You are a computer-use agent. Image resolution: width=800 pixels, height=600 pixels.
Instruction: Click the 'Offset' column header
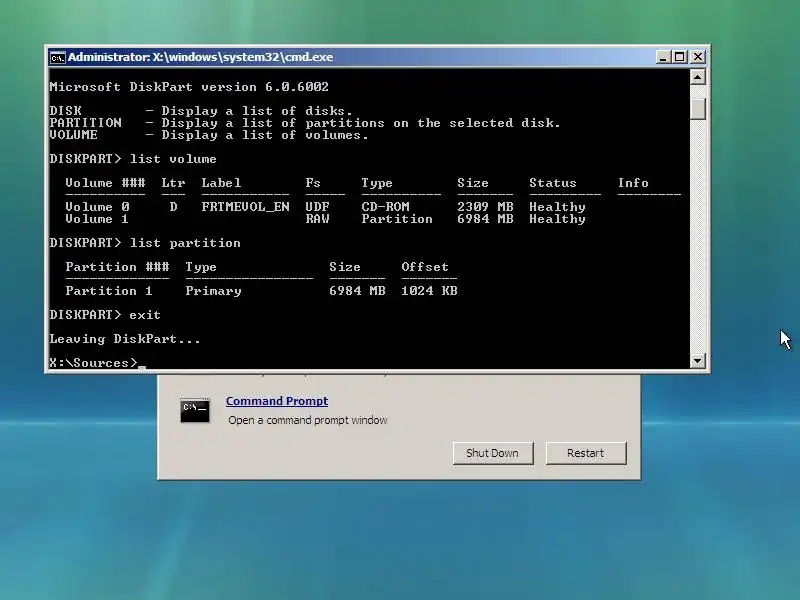425,267
